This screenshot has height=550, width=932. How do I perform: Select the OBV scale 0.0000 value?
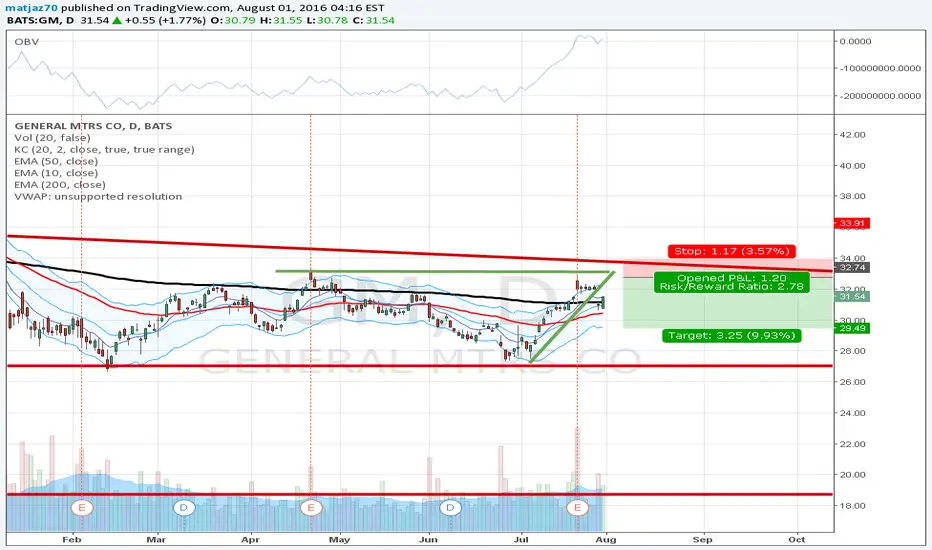point(855,42)
